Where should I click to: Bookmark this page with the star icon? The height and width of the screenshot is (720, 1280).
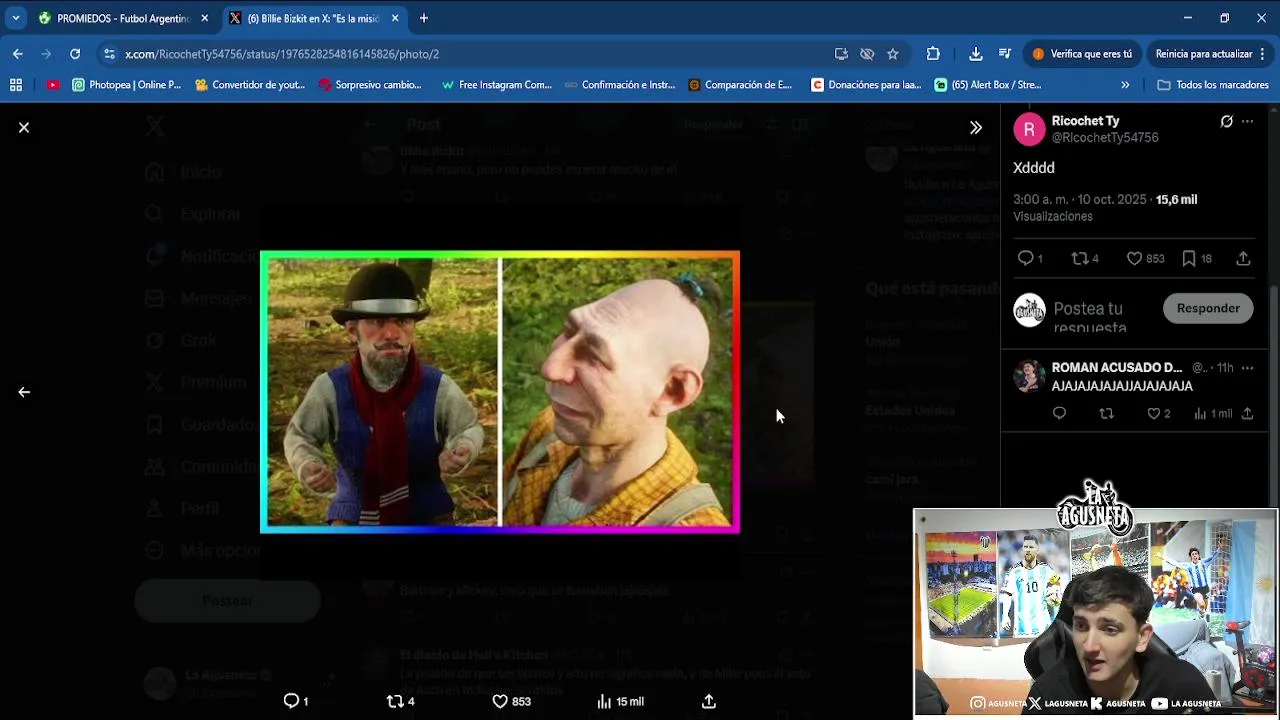[x=893, y=54]
